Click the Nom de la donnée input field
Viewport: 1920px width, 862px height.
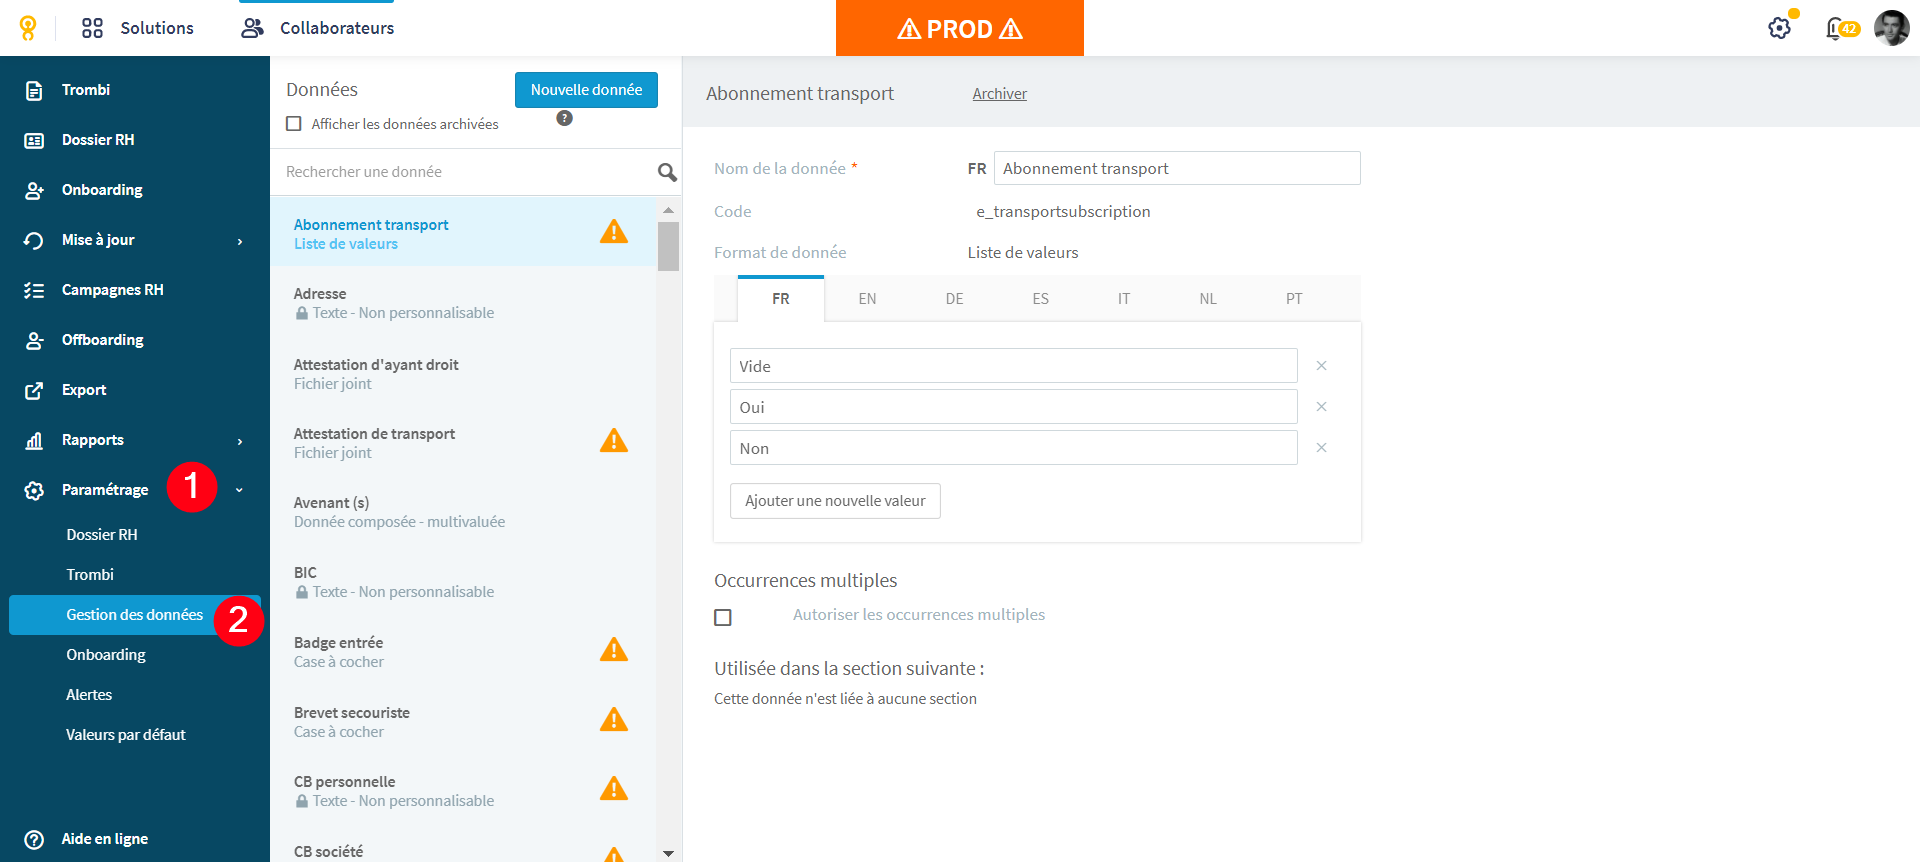coord(1177,168)
